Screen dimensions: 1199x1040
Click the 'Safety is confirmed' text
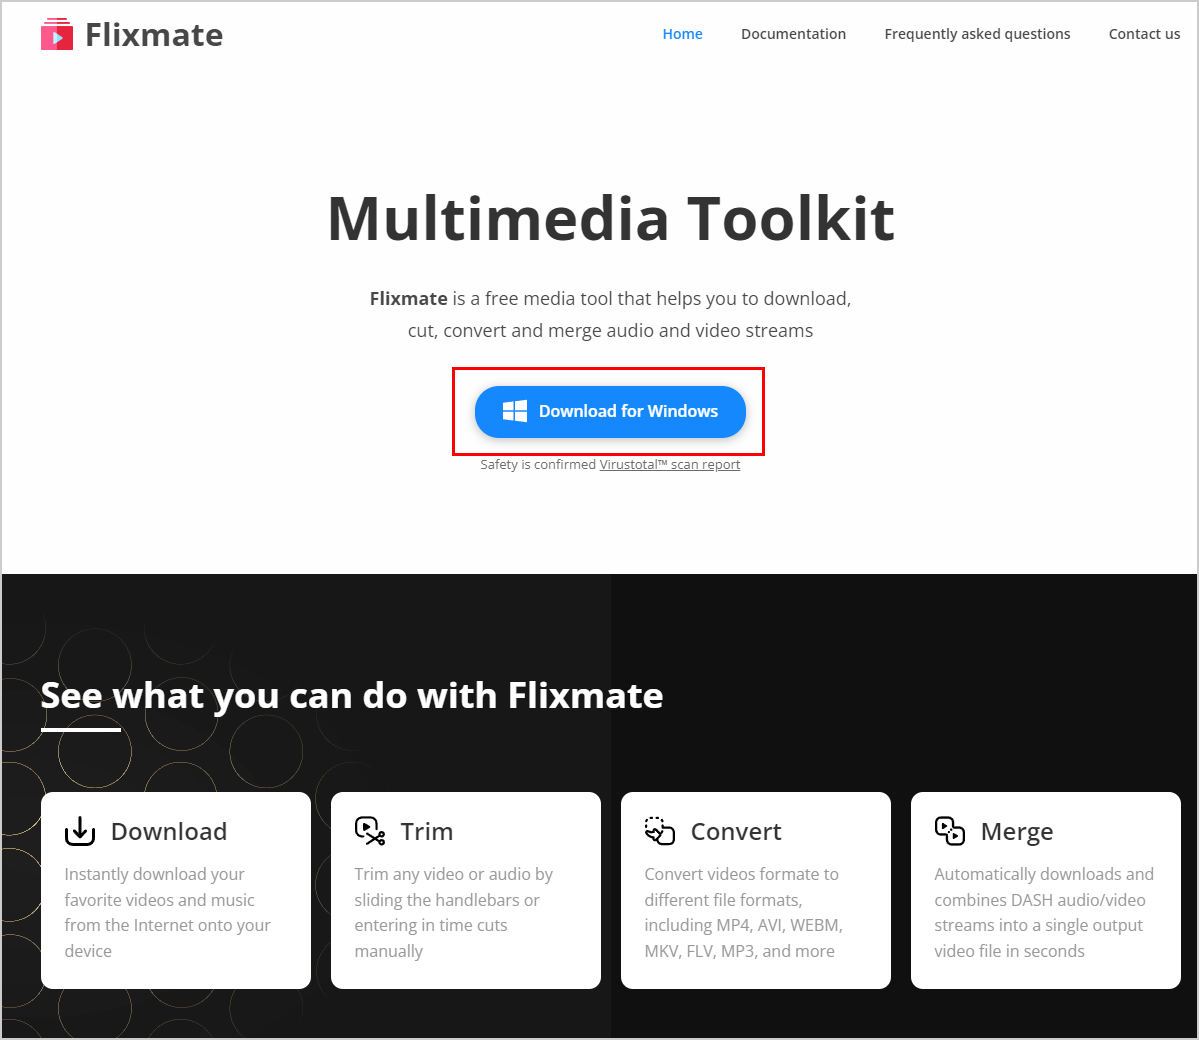[x=538, y=464]
